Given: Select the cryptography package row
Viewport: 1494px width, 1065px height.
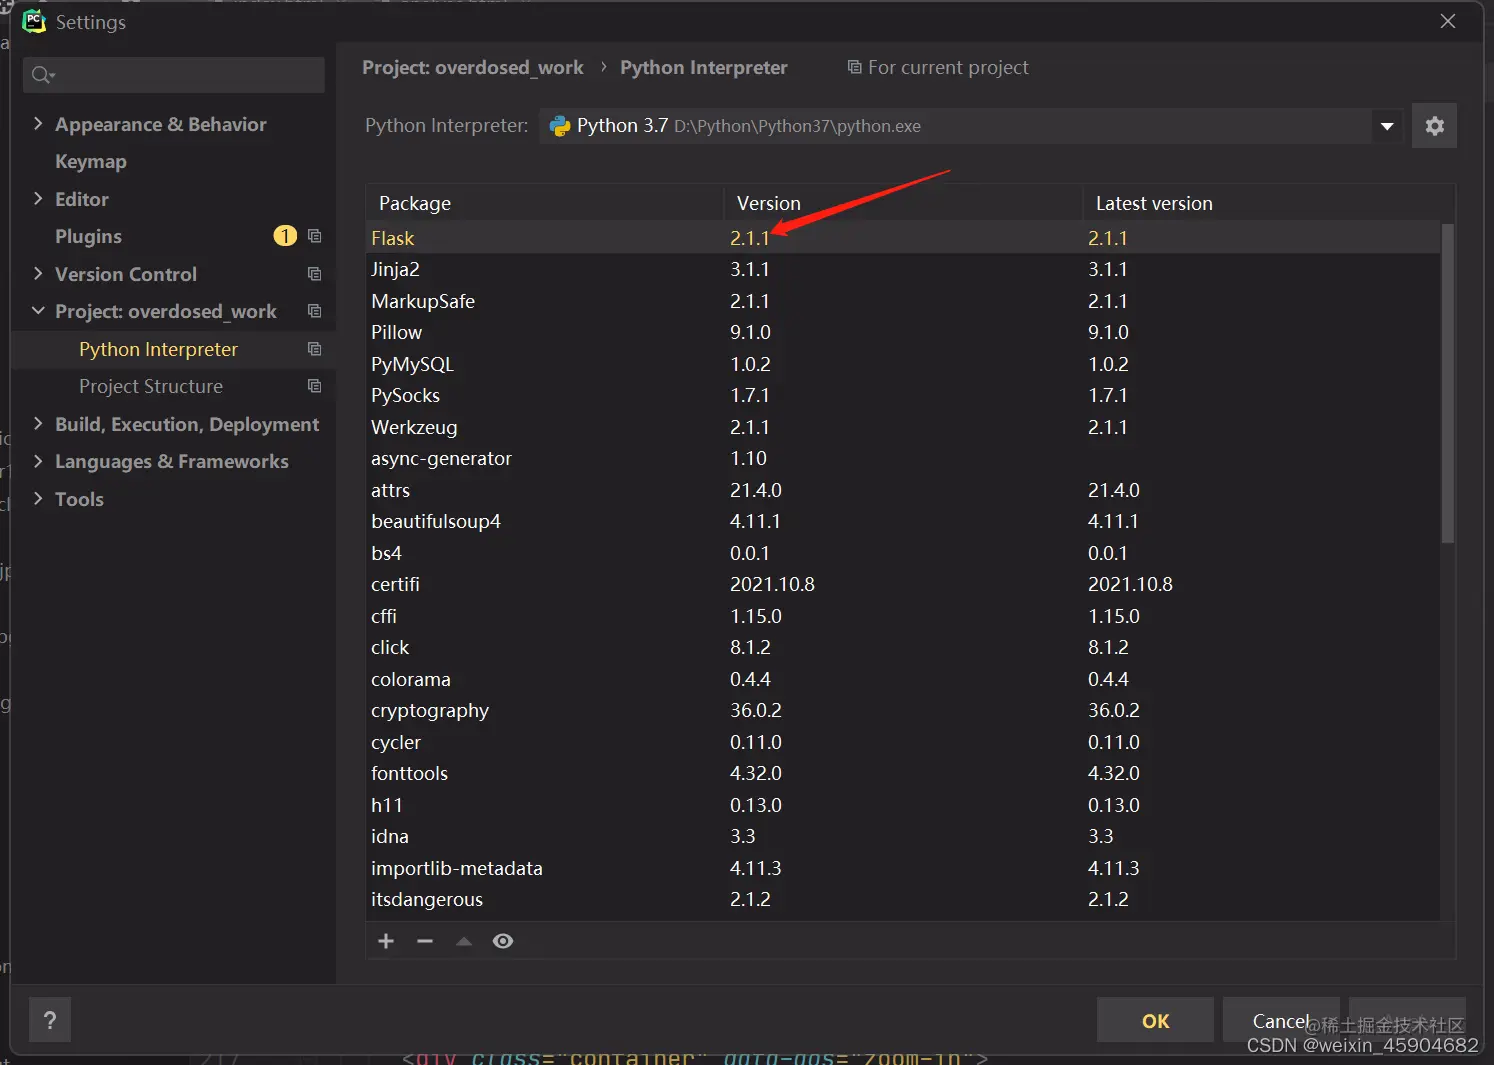Looking at the screenshot, I should (903, 710).
